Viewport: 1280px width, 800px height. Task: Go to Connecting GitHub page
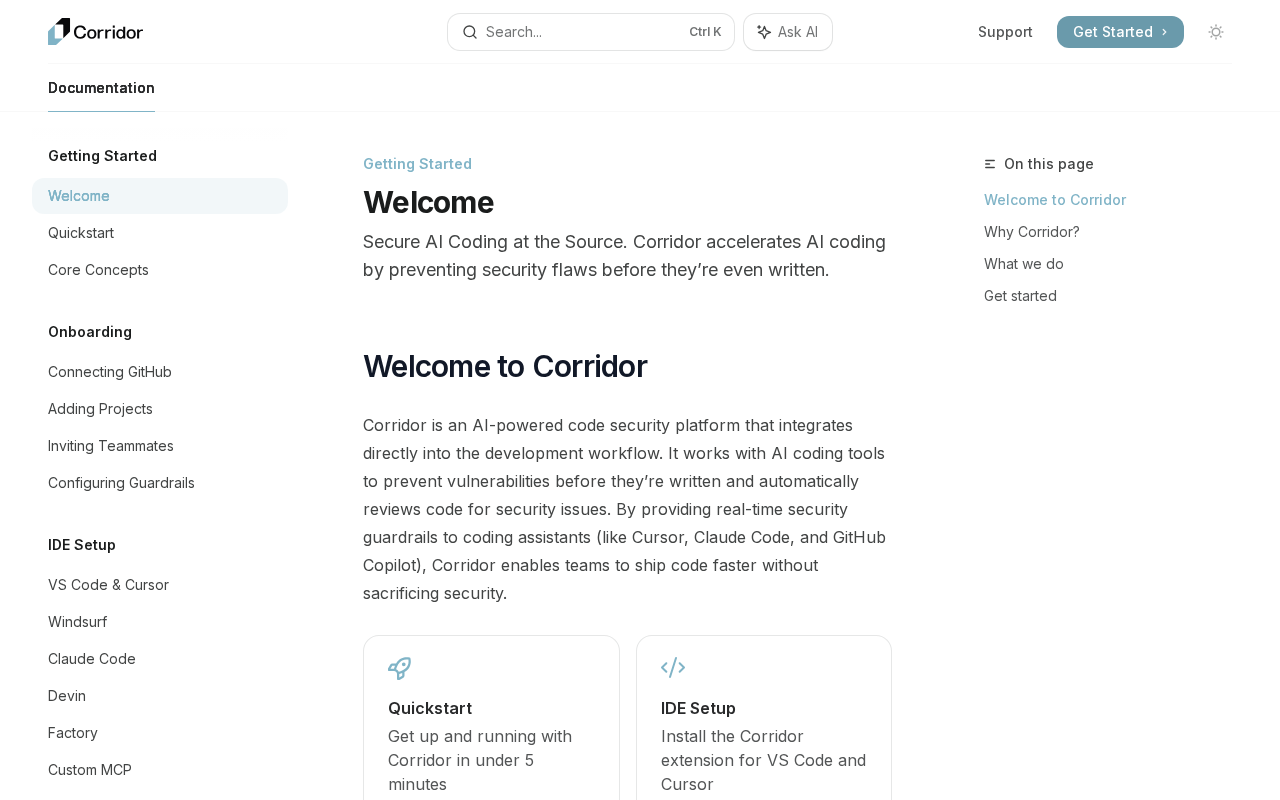(x=110, y=372)
